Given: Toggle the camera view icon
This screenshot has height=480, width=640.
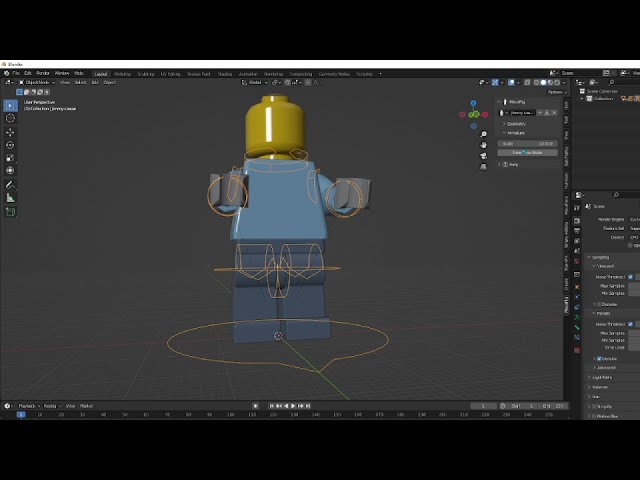Looking at the screenshot, I should [x=484, y=156].
